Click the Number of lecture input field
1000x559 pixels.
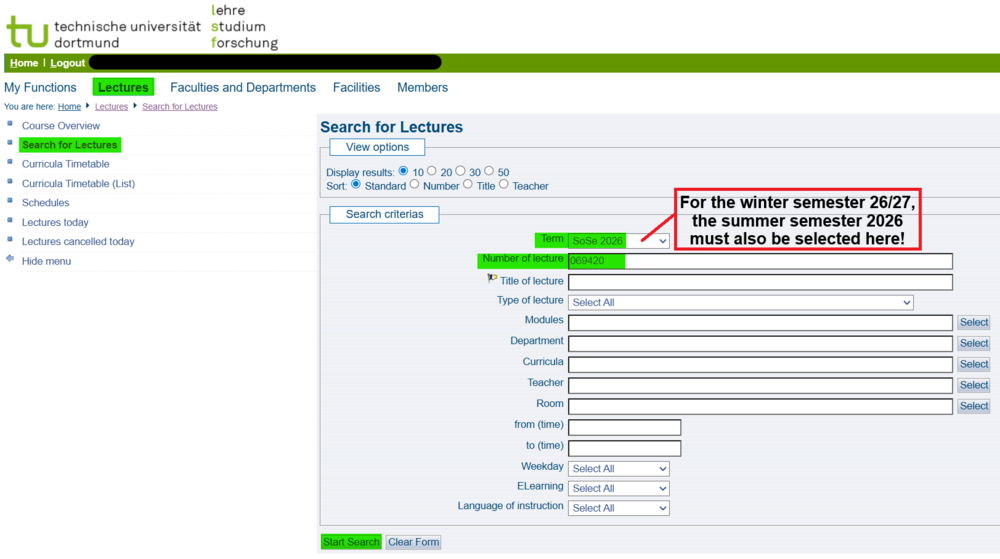click(760, 261)
